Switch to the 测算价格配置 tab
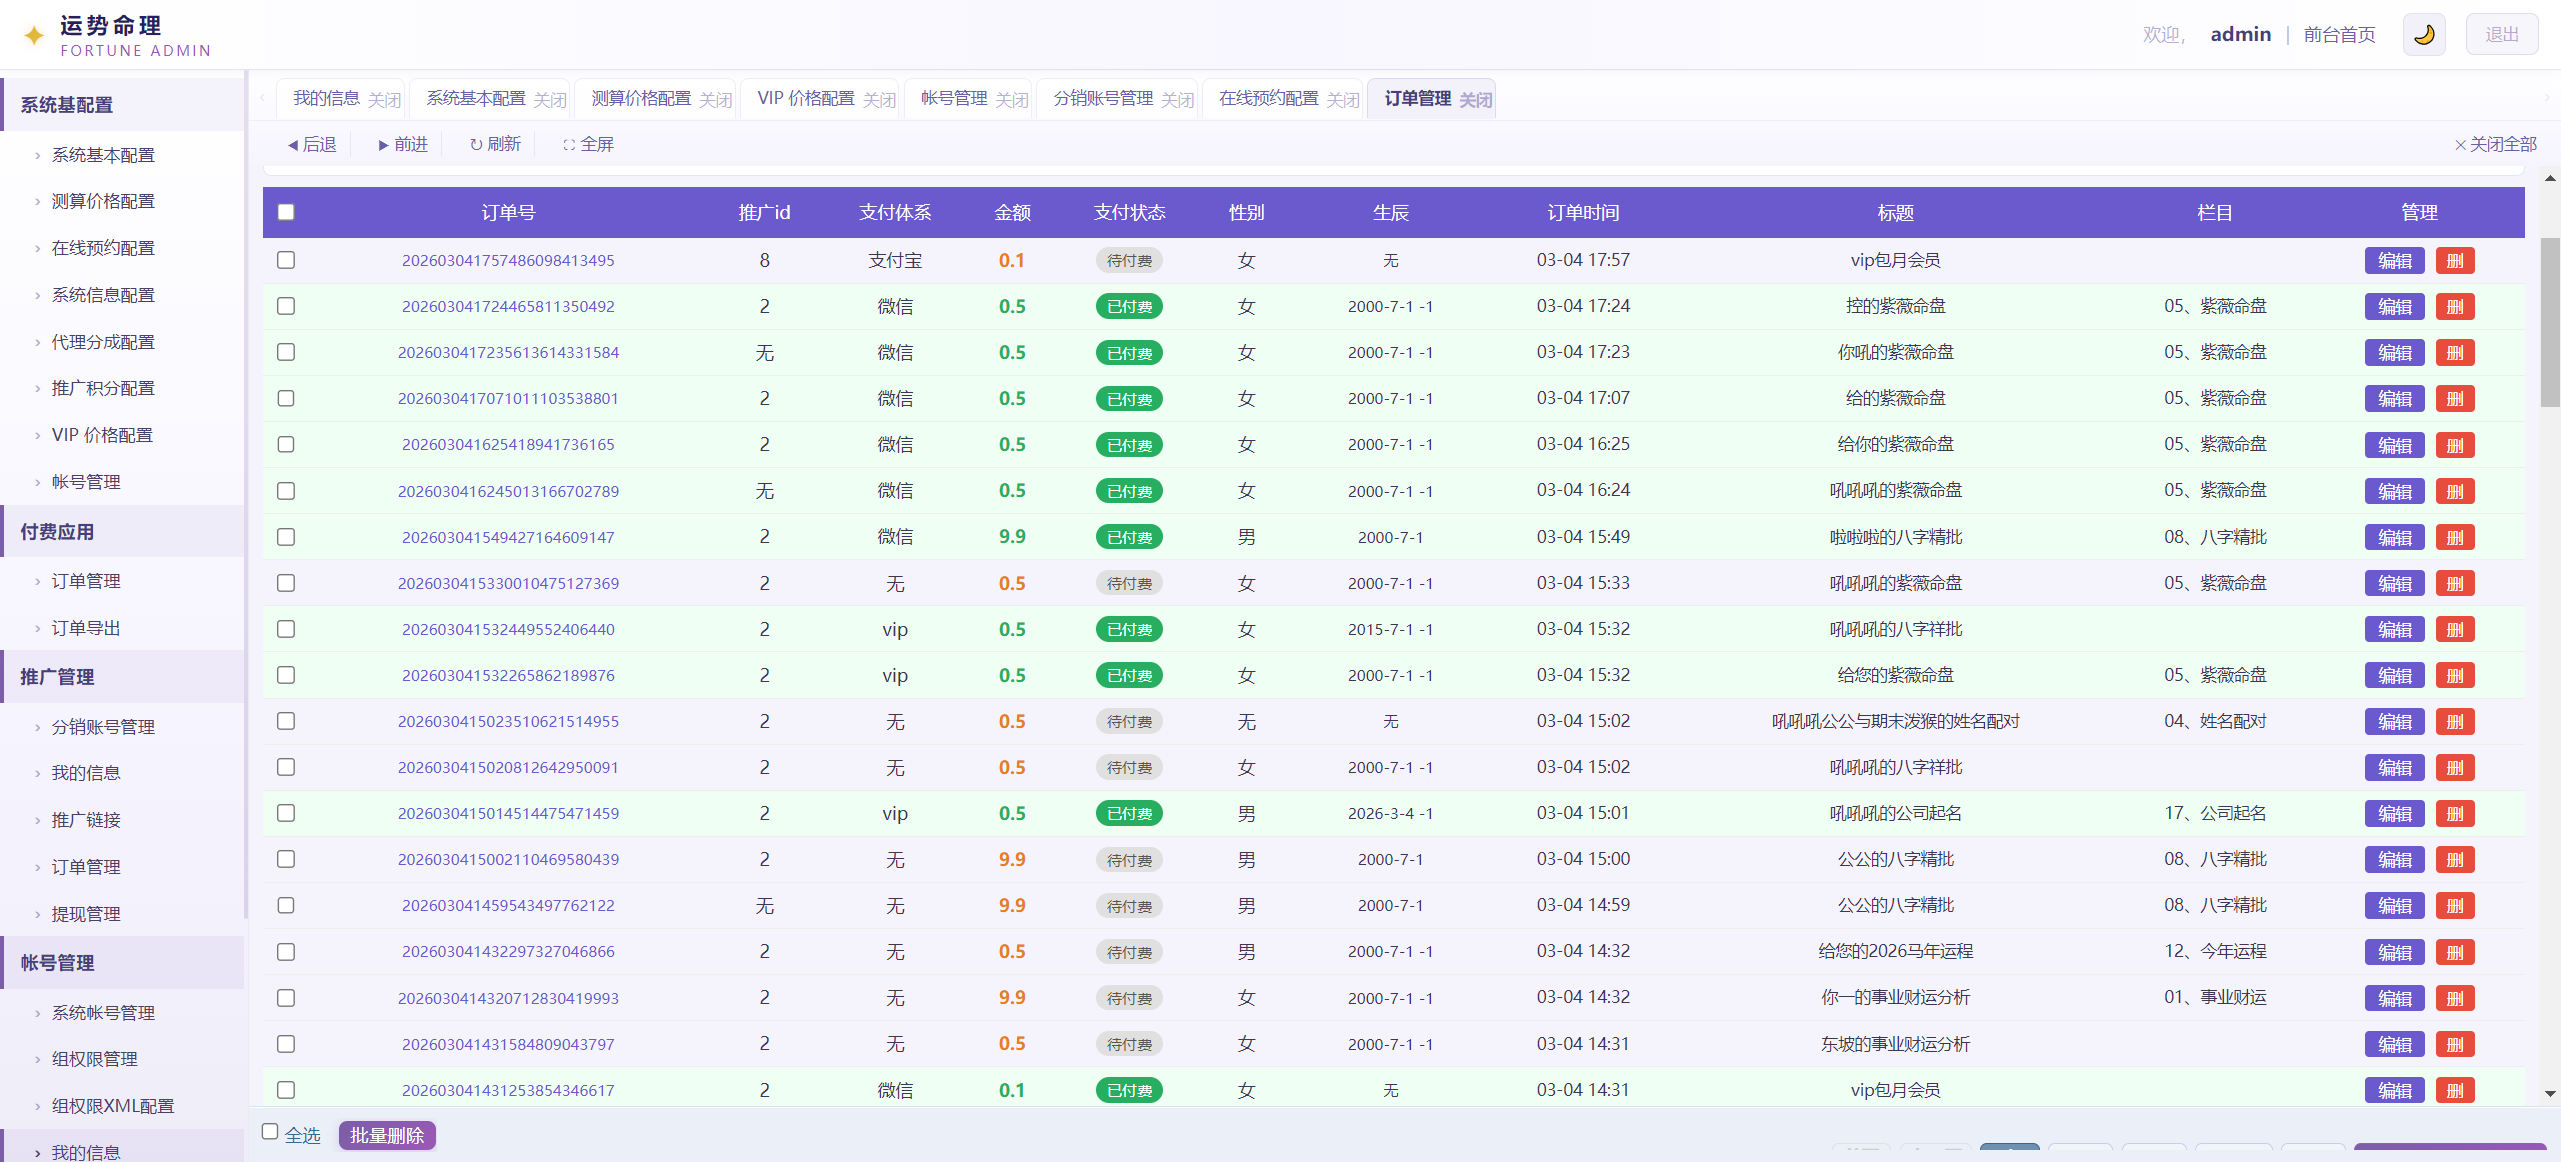Image resolution: width=2561 pixels, height=1162 pixels. tap(641, 98)
